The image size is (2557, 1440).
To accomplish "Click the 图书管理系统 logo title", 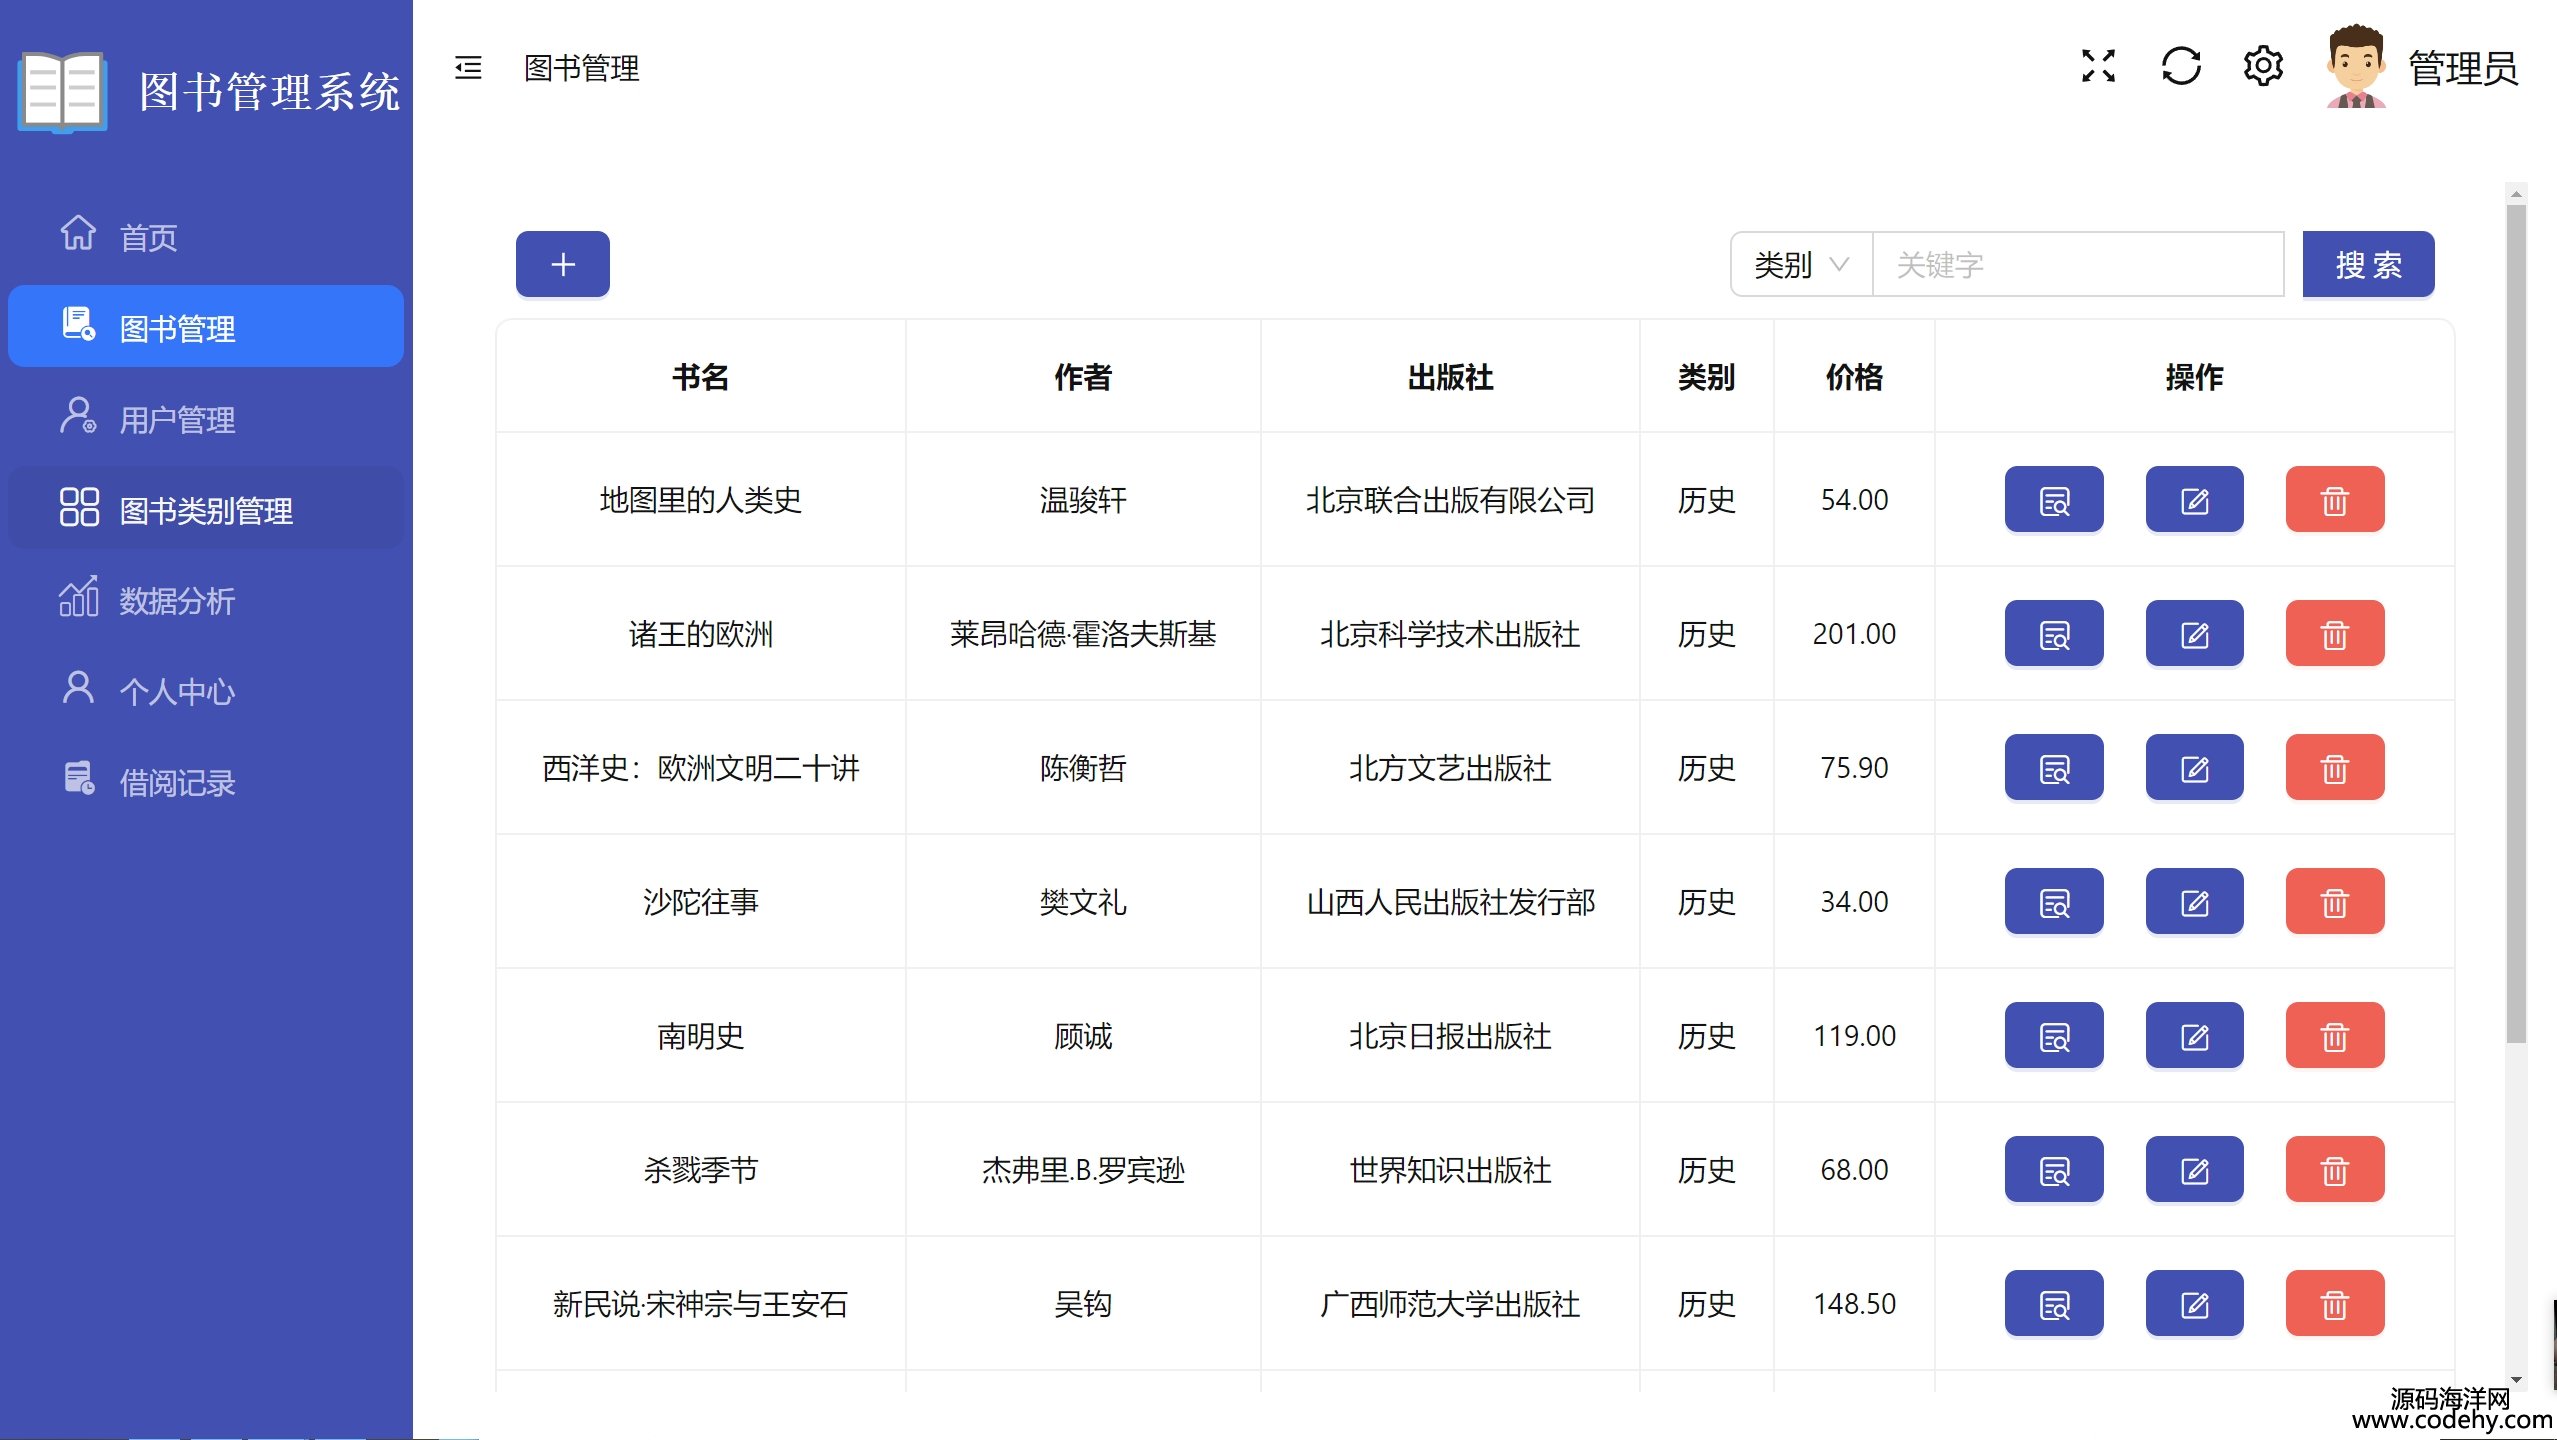I will [269, 91].
